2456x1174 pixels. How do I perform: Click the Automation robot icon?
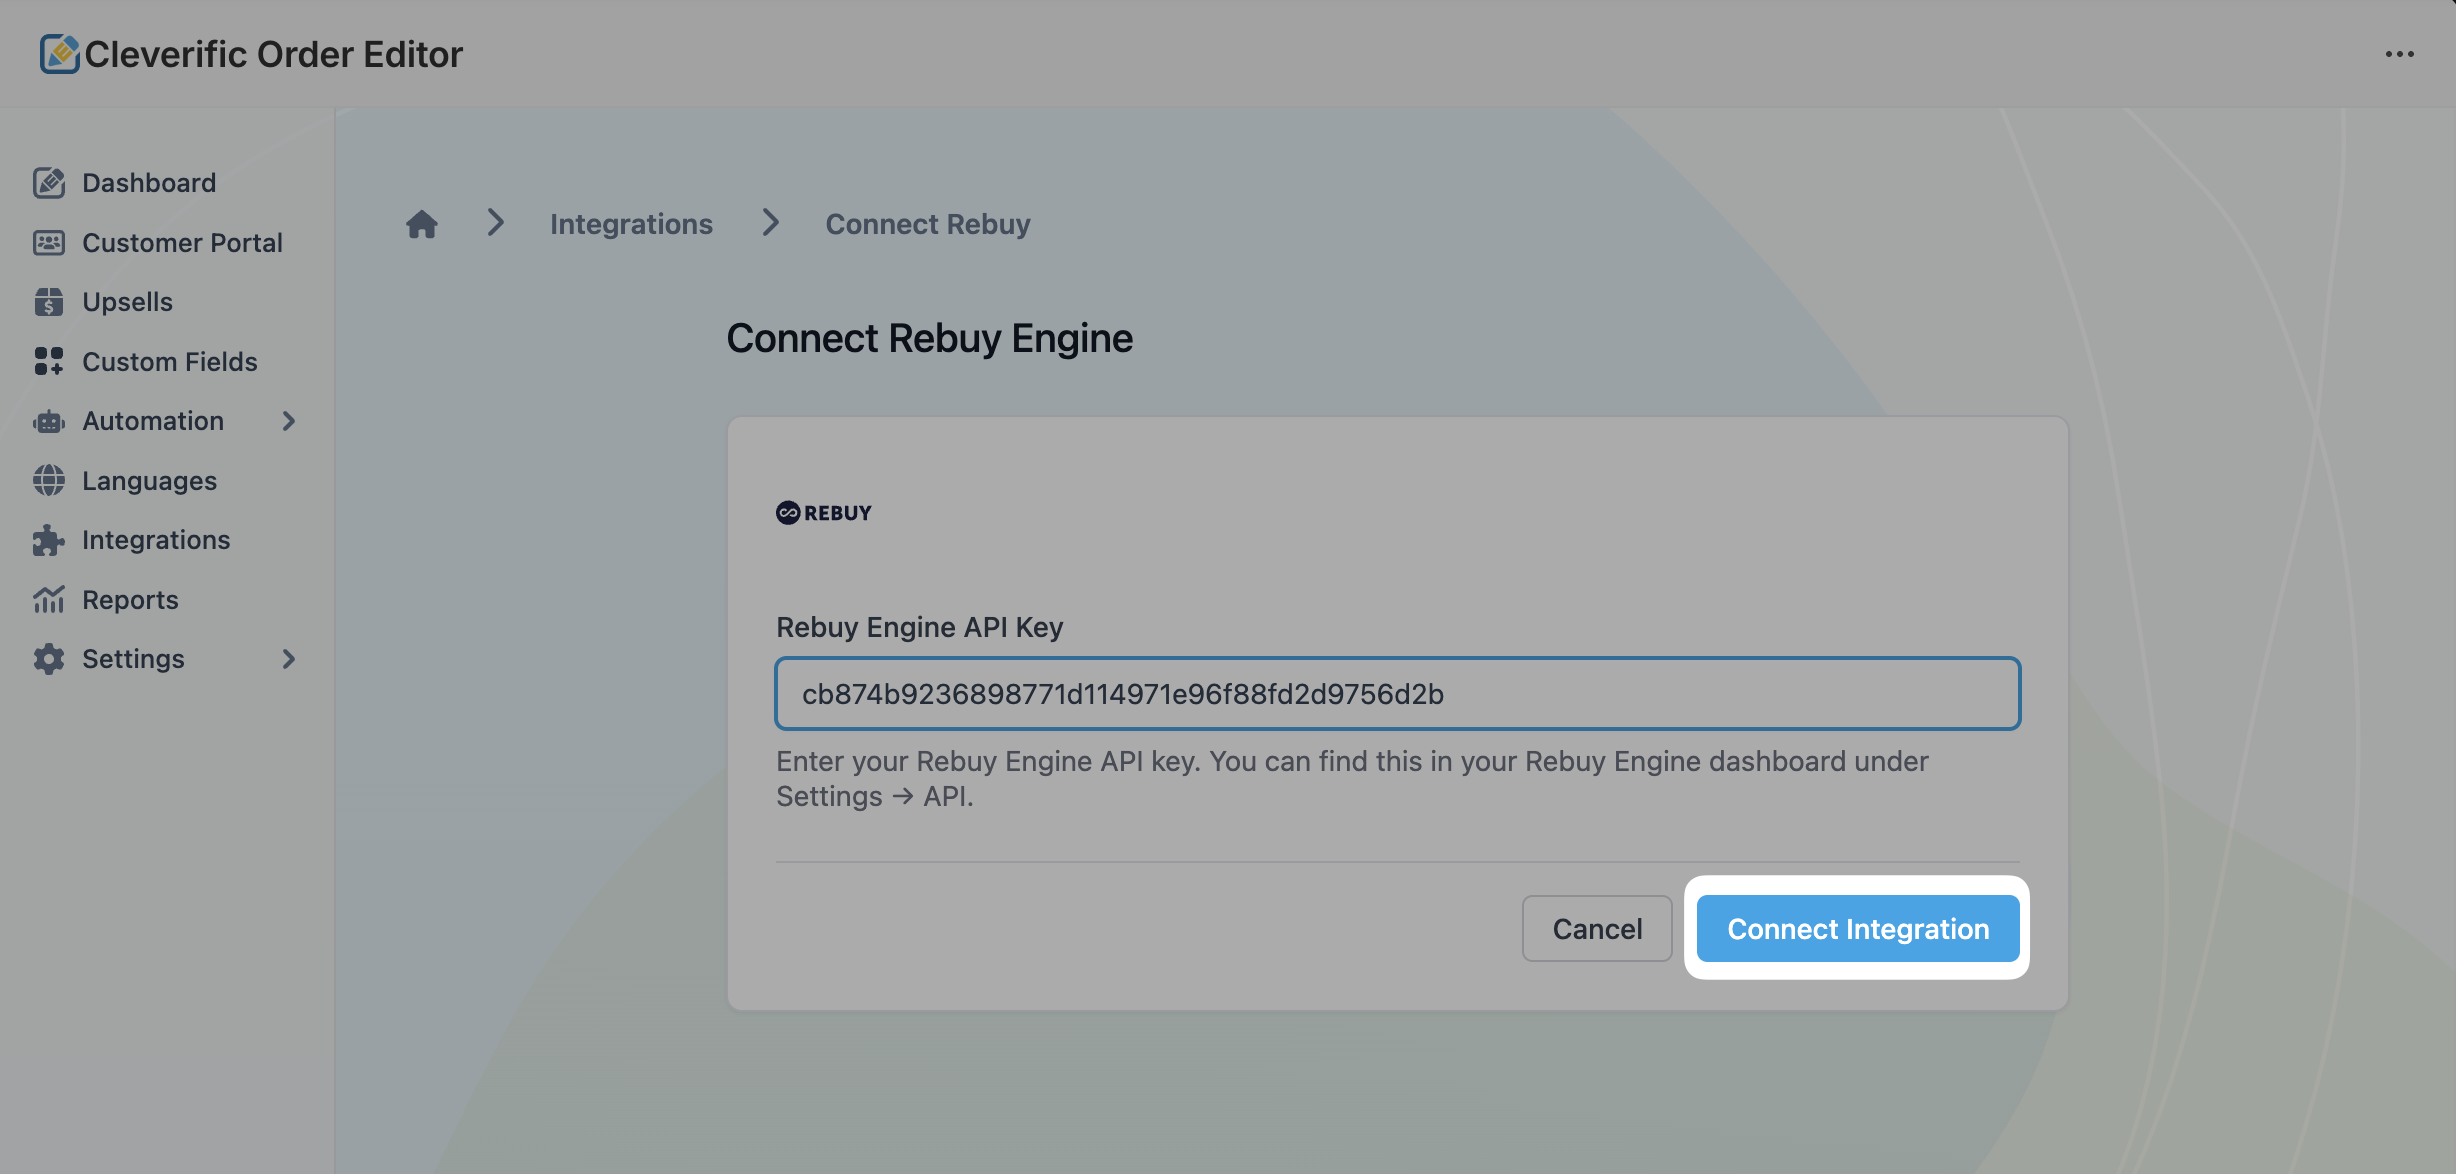coord(49,421)
